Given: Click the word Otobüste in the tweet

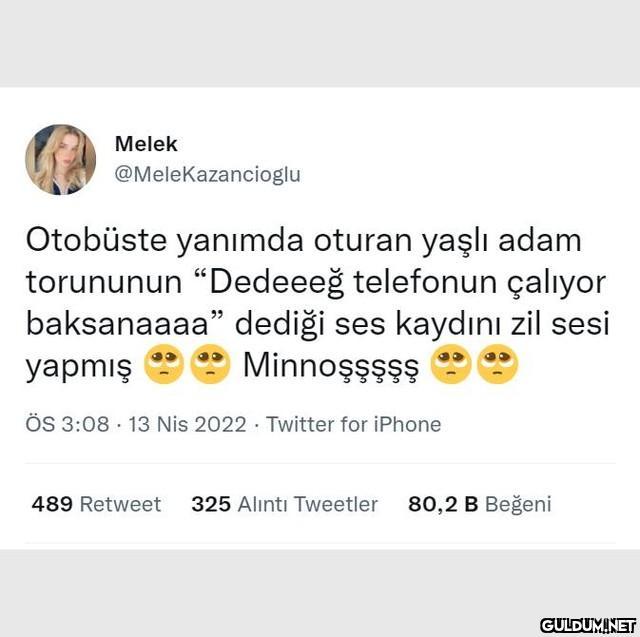Looking at the screenshot, I should [96, 240].
